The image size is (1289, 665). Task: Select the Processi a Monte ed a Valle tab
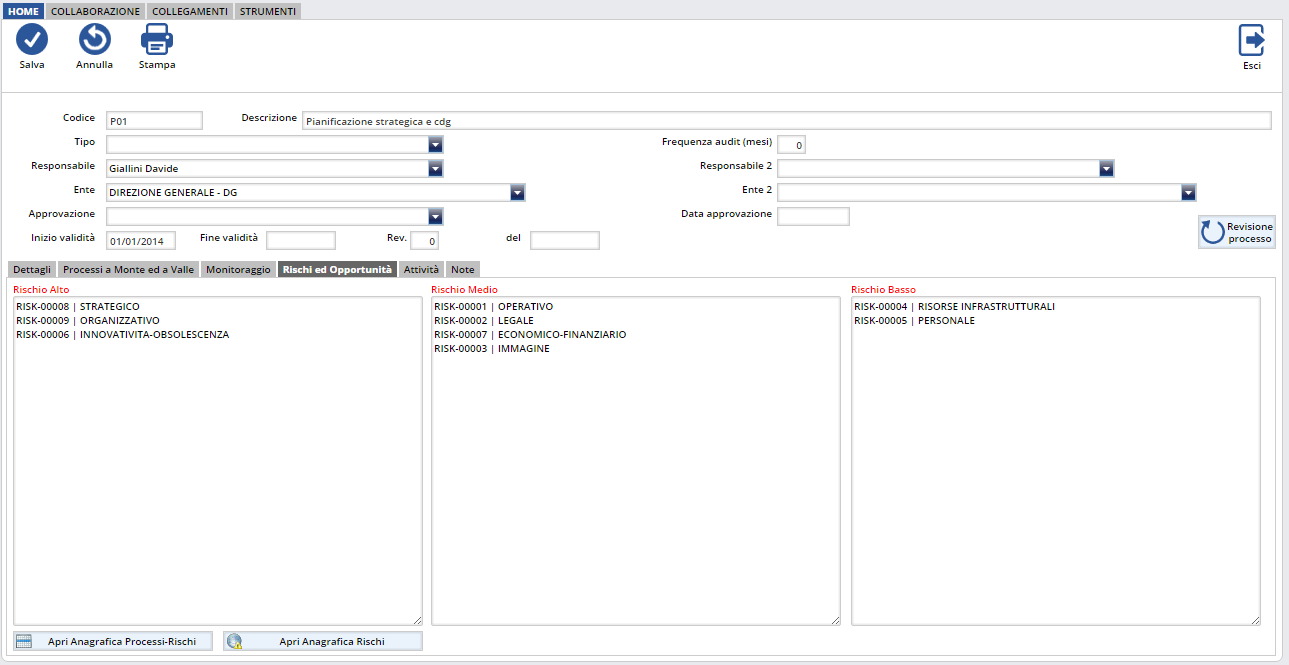[128, 270]
